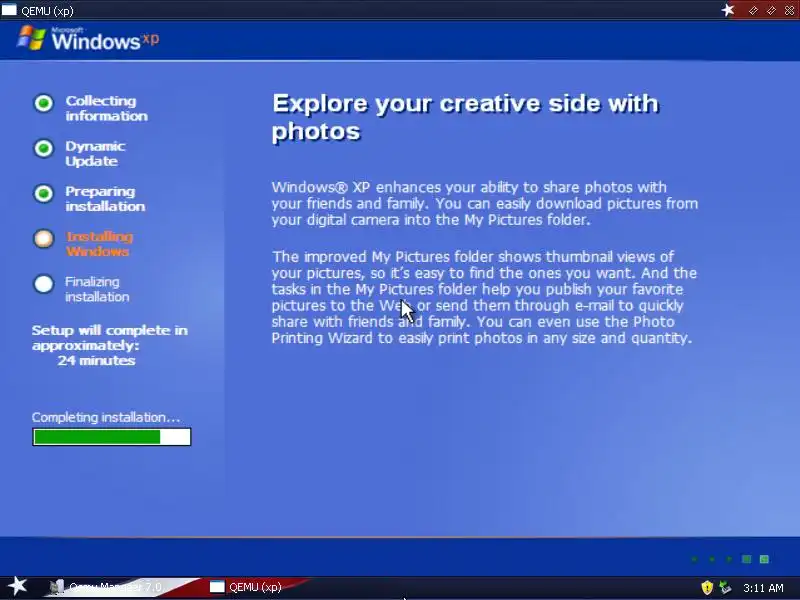The height and width of the screenshot is (600, 800).
Task: Click the "Explore your creative side" heading
Action: tap(465, 117)
